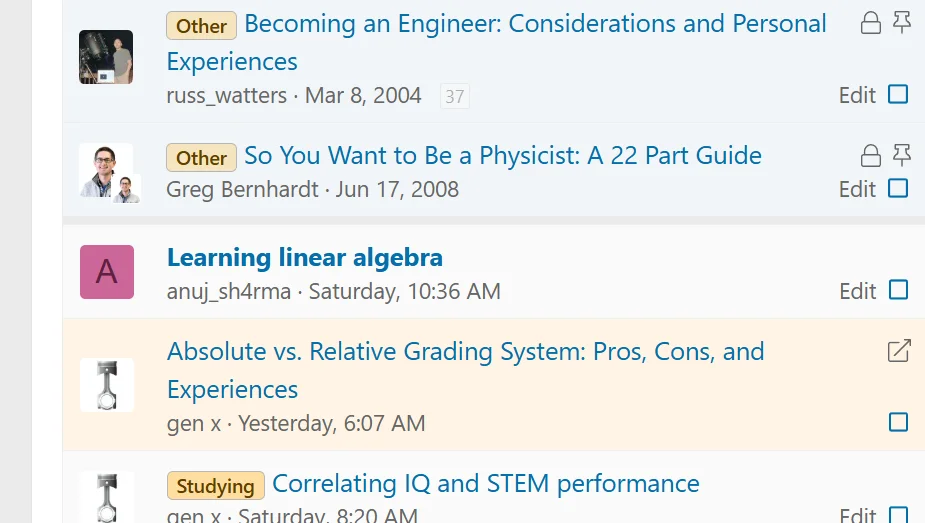The image size is (925, 523).
Task: Click the Other prefix on Becoming an Engineer
Action: click(201, 25)
